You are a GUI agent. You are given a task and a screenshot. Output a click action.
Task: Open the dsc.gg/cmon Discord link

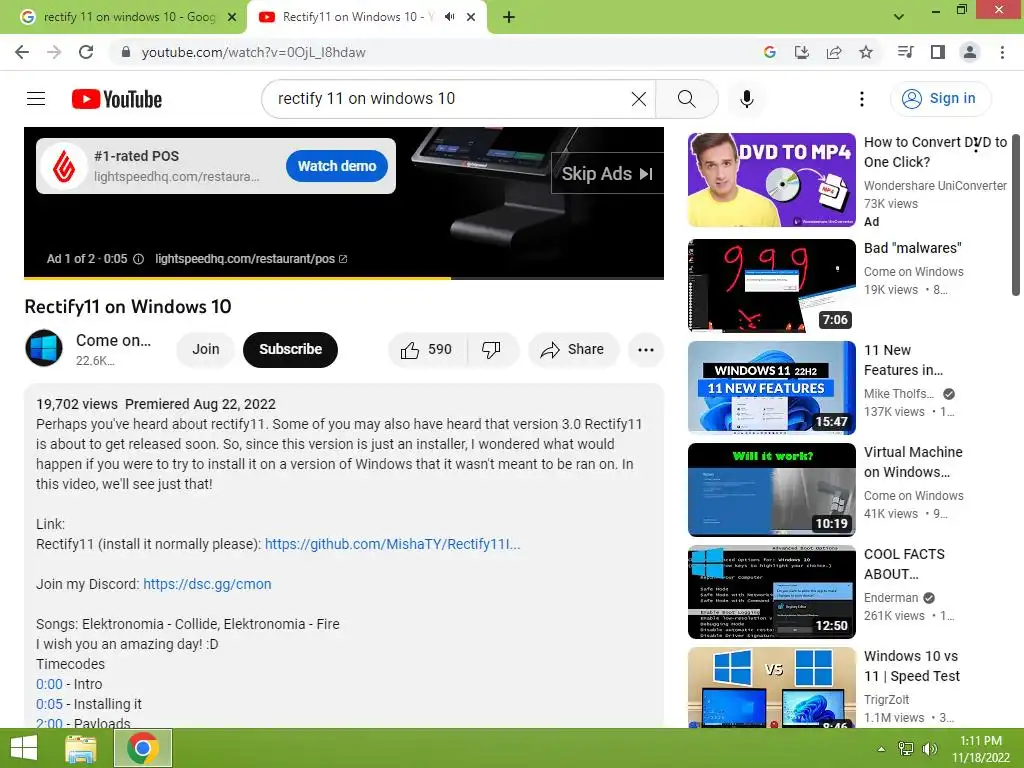coord(207,584)
